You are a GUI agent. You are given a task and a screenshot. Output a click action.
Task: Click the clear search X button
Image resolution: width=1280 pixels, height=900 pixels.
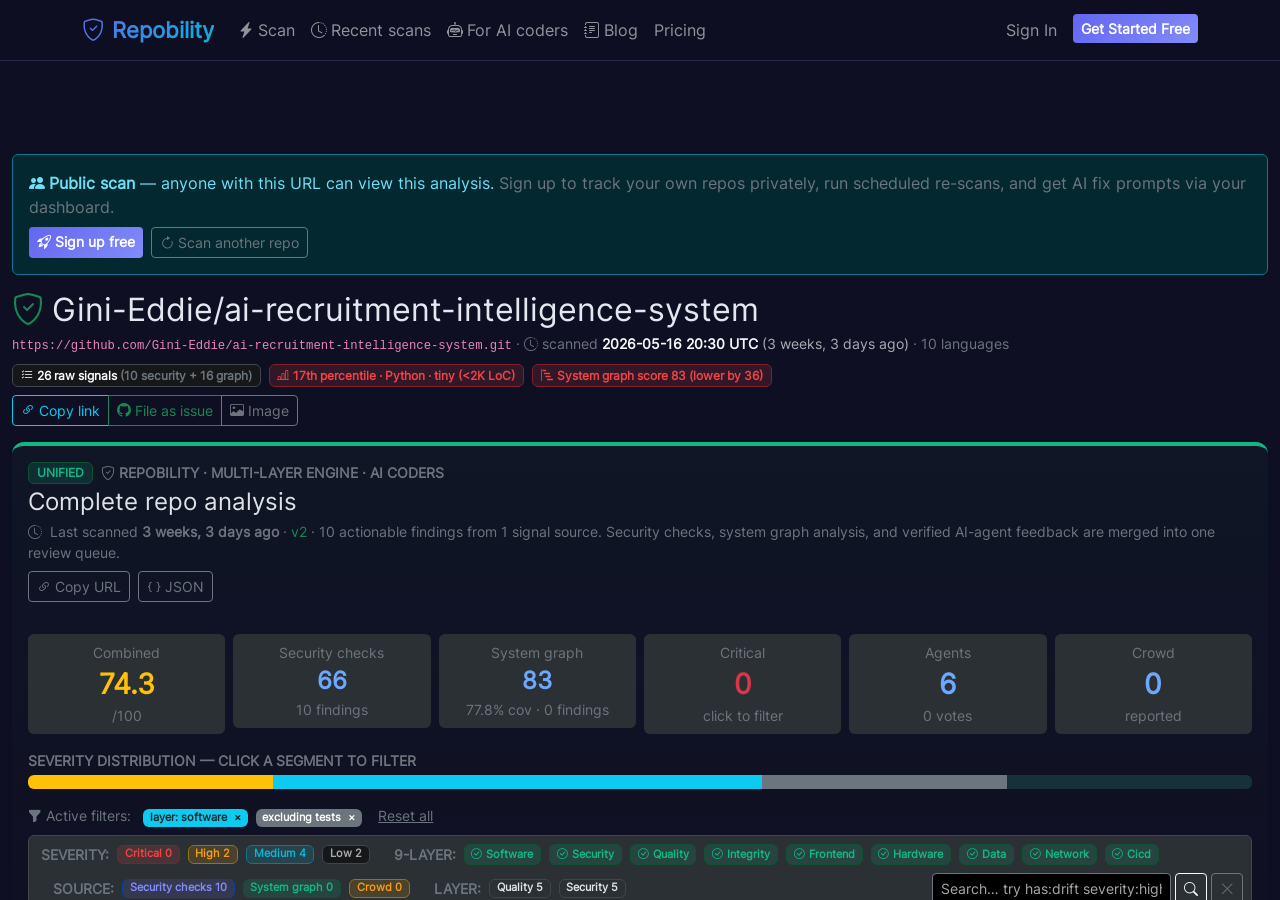(1227, 888)
